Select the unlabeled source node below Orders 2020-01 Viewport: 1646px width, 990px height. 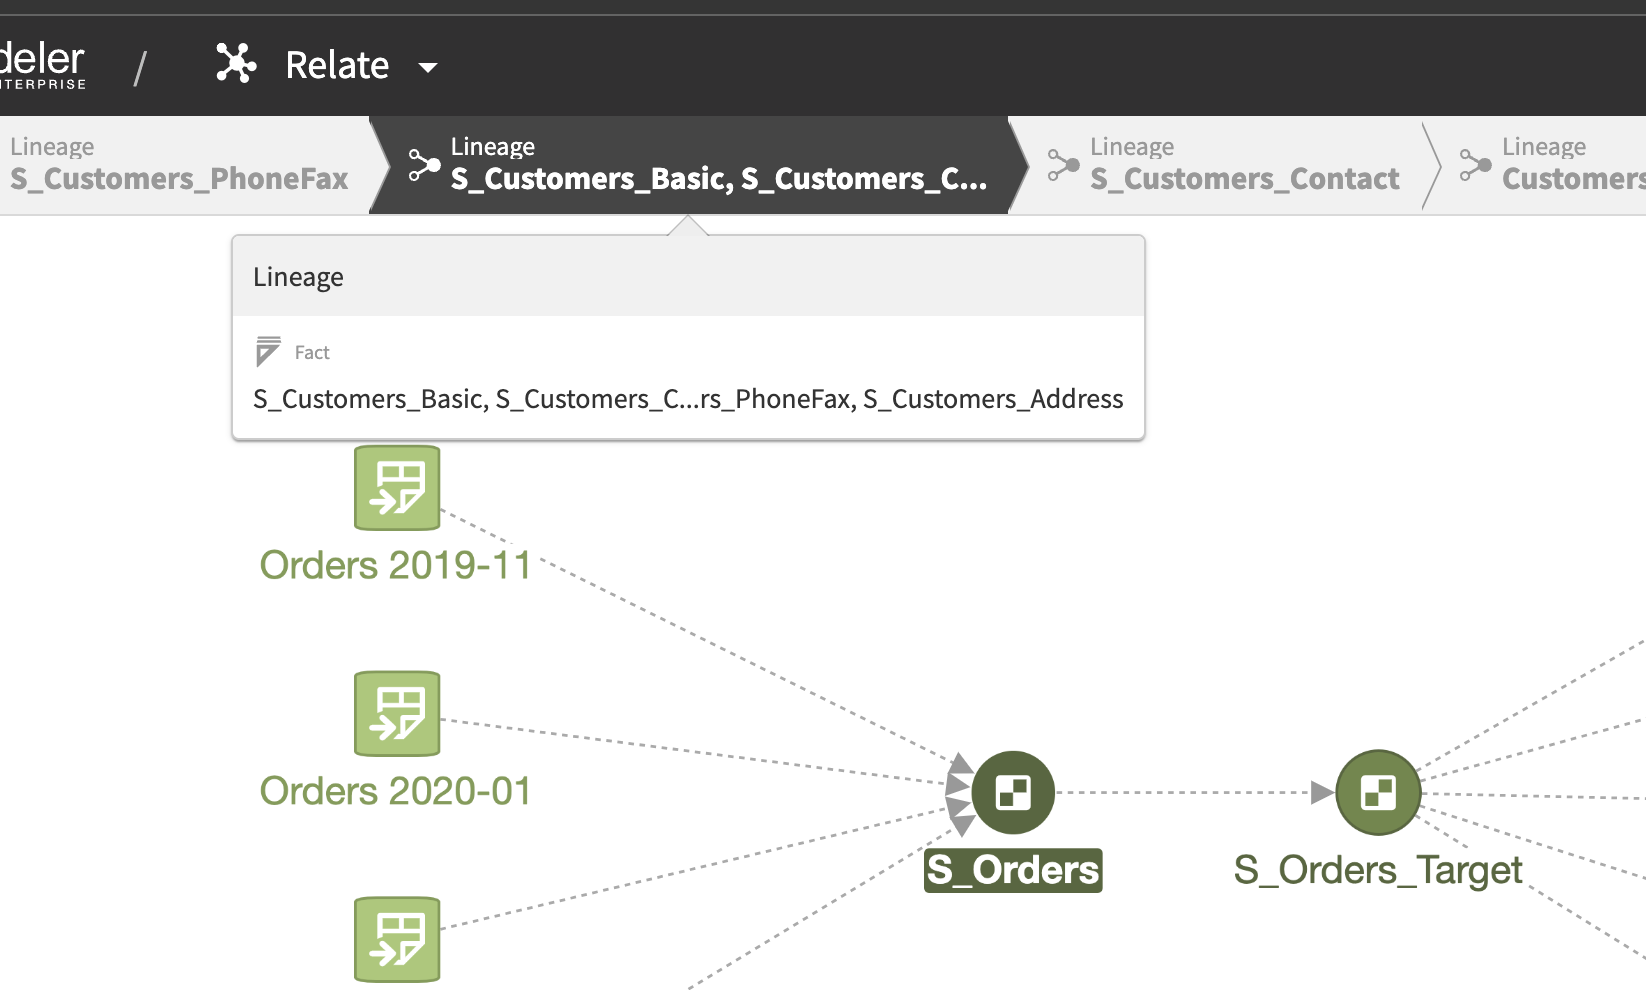pos(397,939)
